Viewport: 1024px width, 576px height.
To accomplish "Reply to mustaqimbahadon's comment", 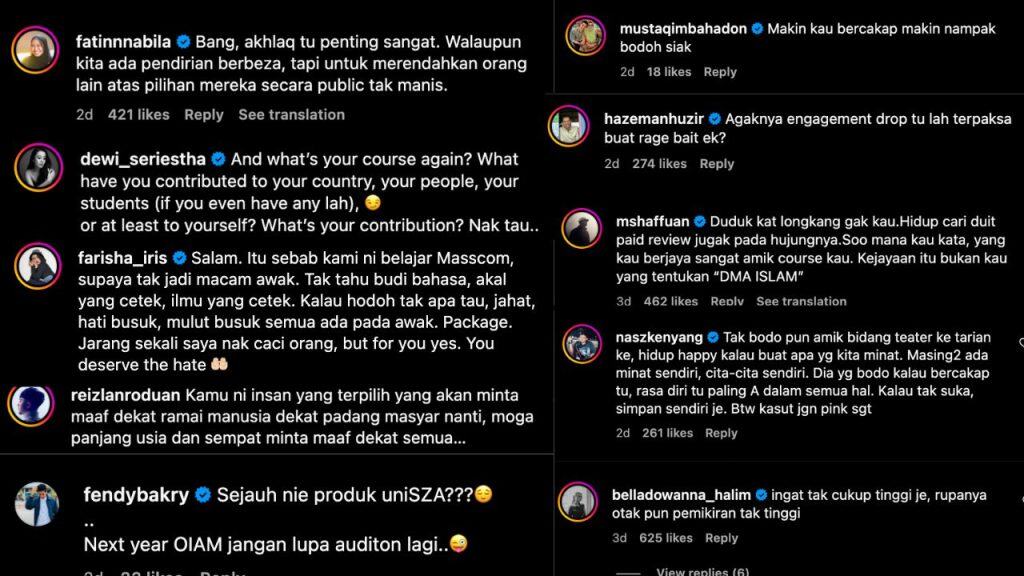I will tap(720, 72).
